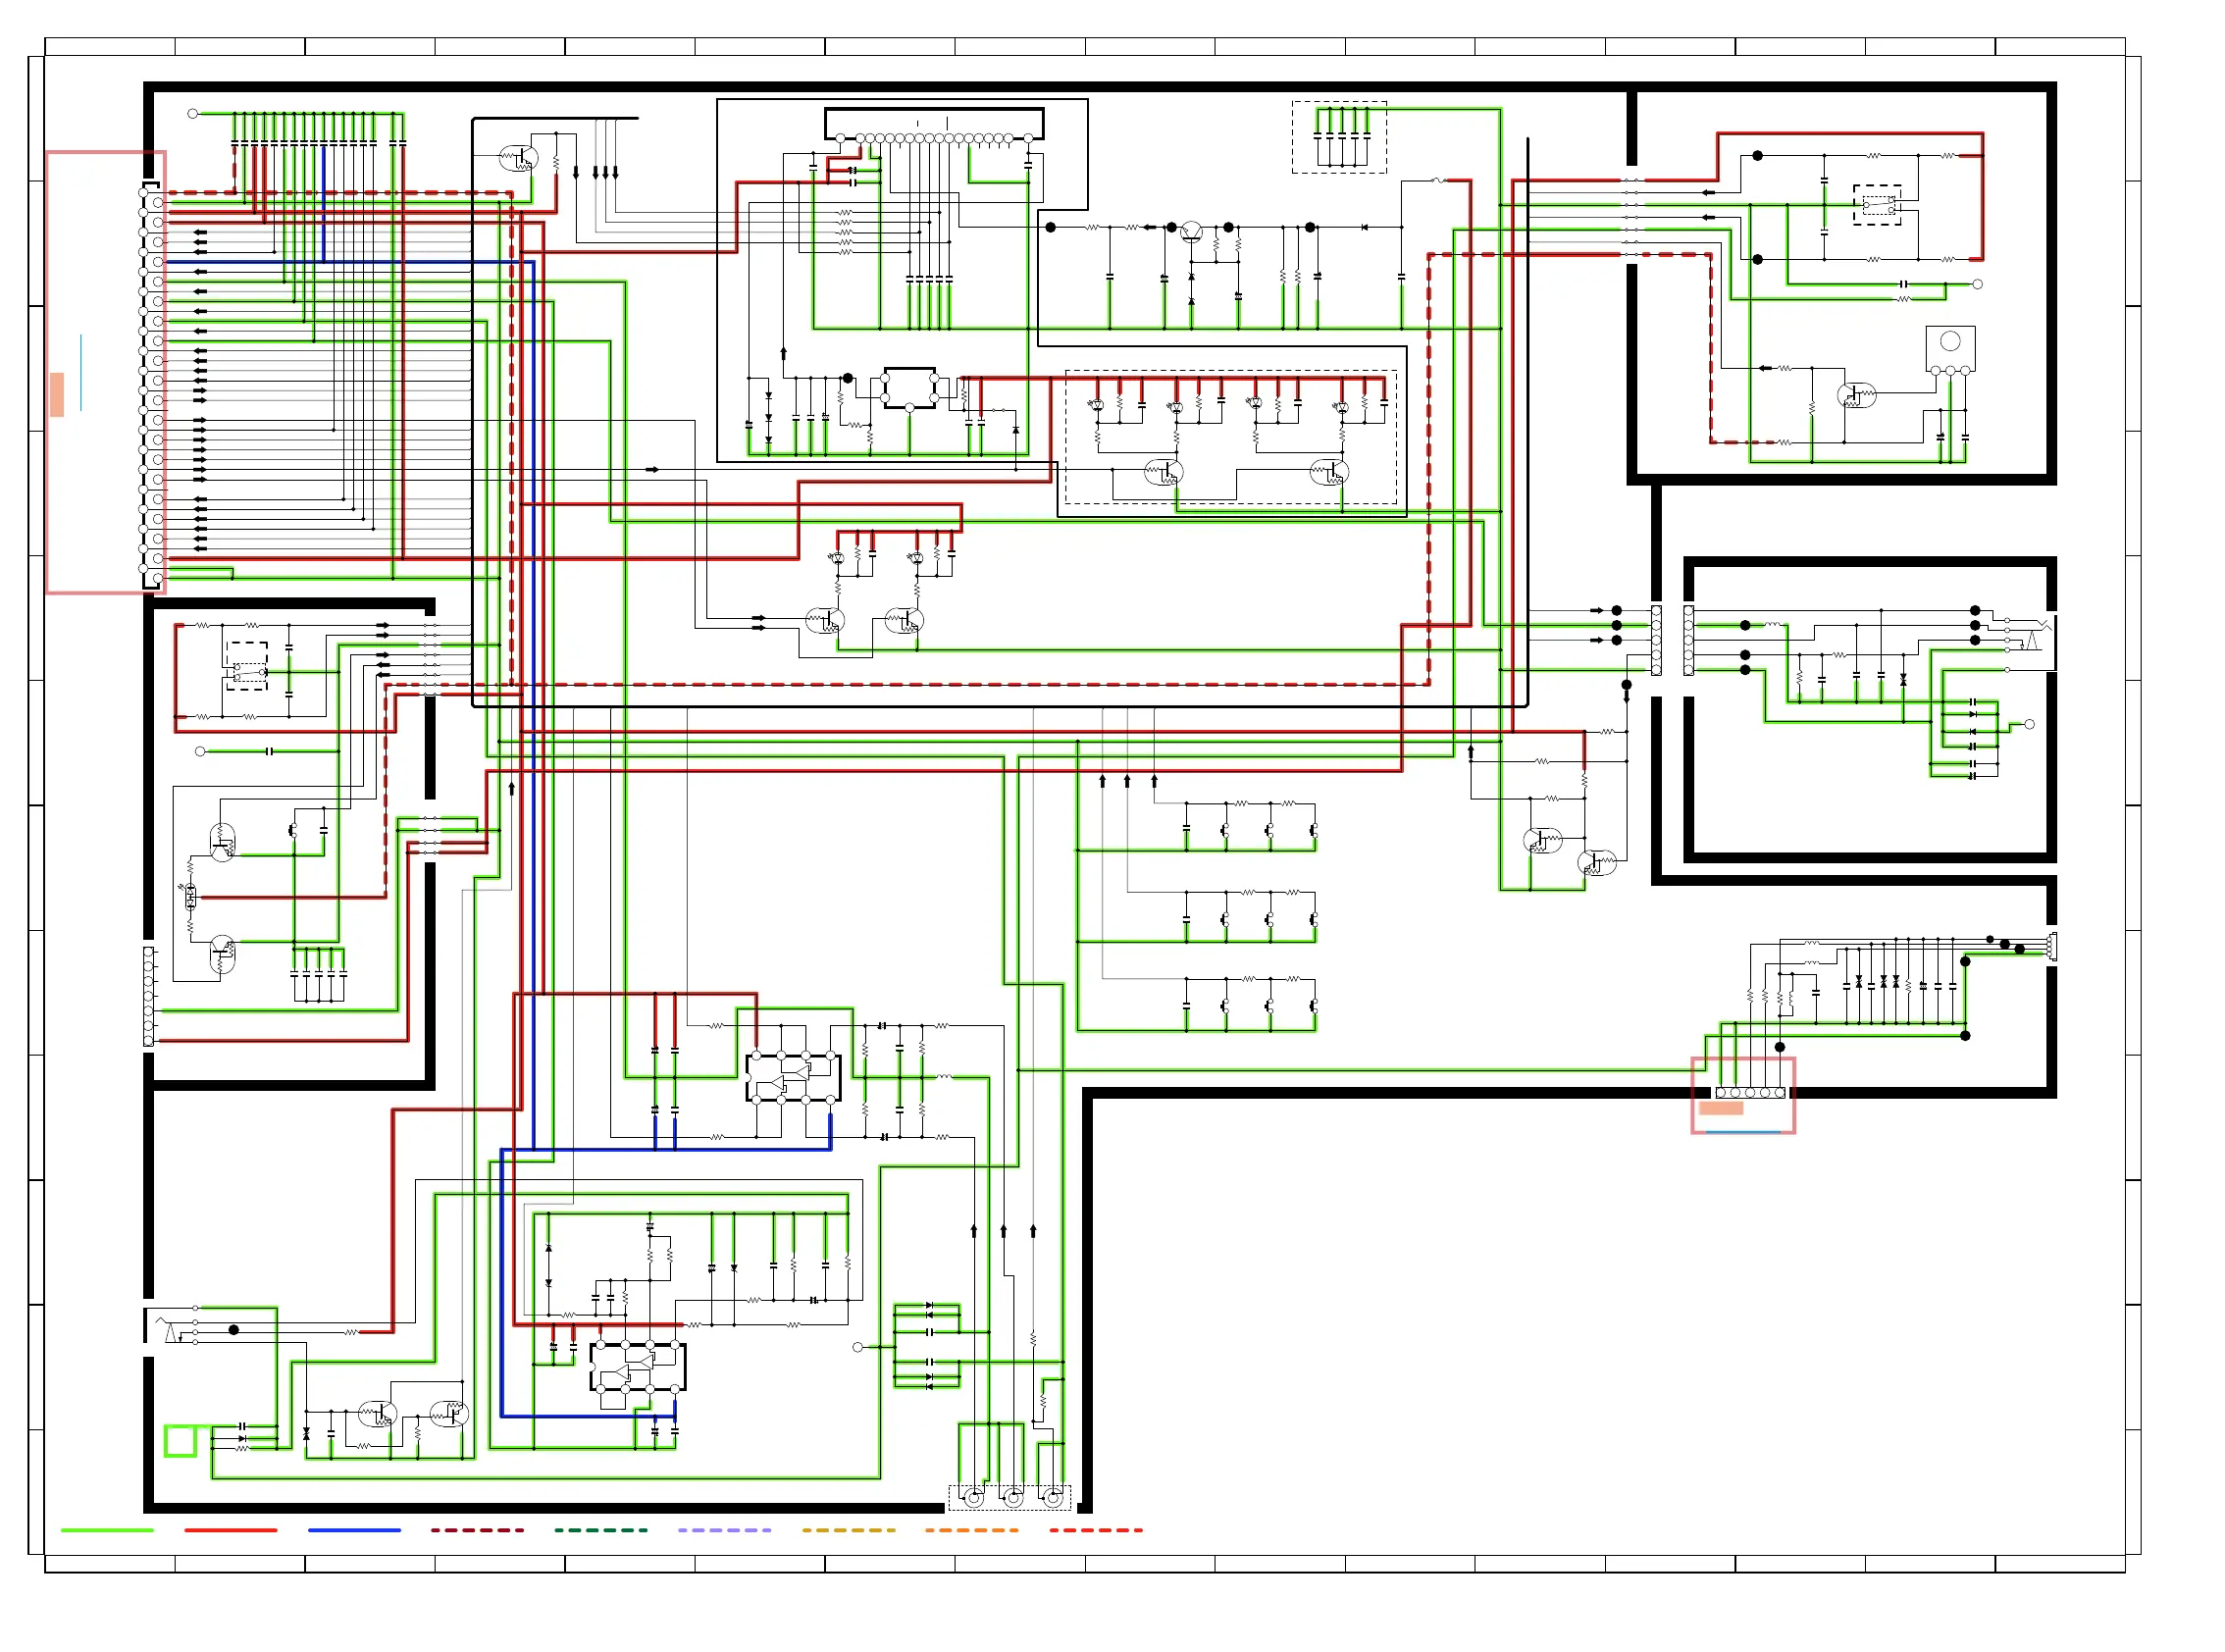Image resolution: width=2225 pixels, height=1652 pixels.
Task: Click the octagonal bridge component in upper block
Action: coord(909,388)
